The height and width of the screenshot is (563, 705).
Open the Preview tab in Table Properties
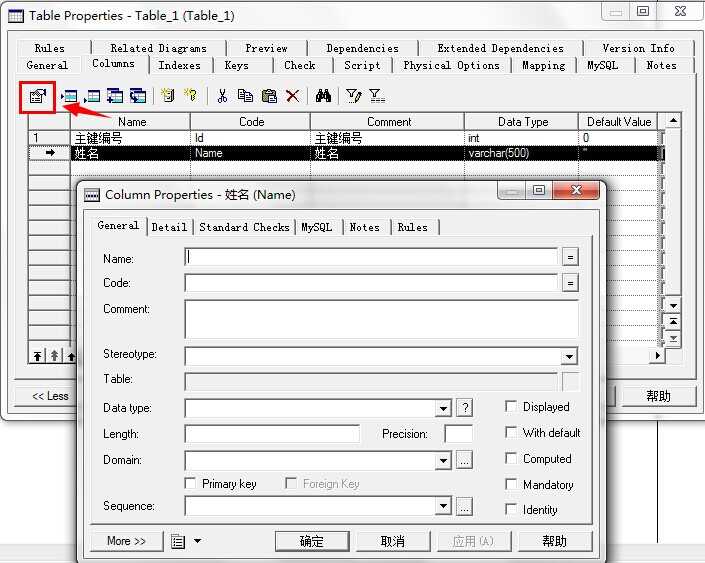pyautogui.click(x=266, y=48)
